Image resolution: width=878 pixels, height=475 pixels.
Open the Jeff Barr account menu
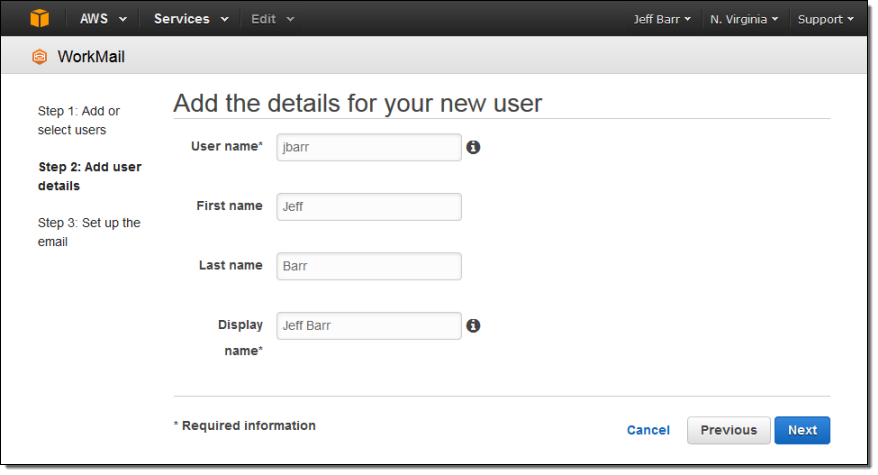[662, 19]
